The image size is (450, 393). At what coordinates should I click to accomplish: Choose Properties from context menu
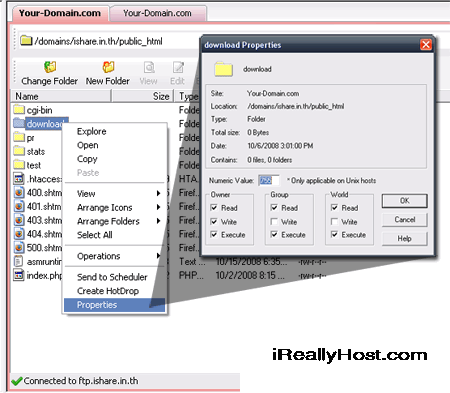pos(114,305)
